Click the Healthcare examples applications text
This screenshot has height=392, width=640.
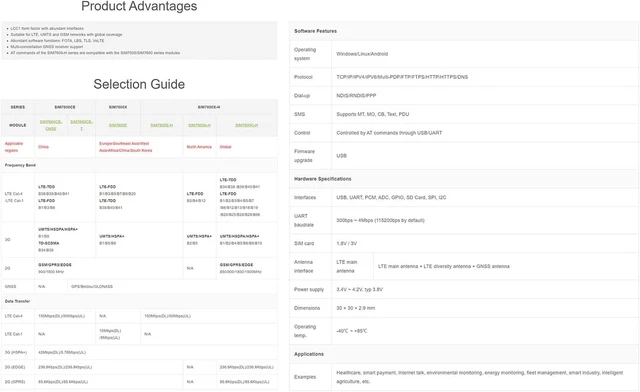(x=480, y=377)
